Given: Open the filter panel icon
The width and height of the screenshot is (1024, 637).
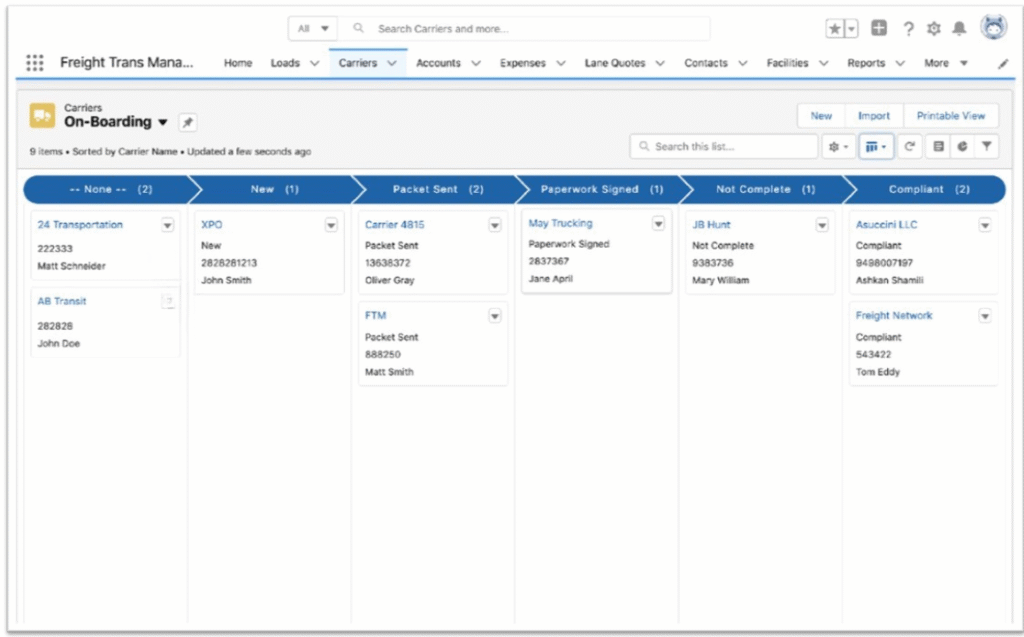Looking at the screenshot, I should (x=988, y=146).
